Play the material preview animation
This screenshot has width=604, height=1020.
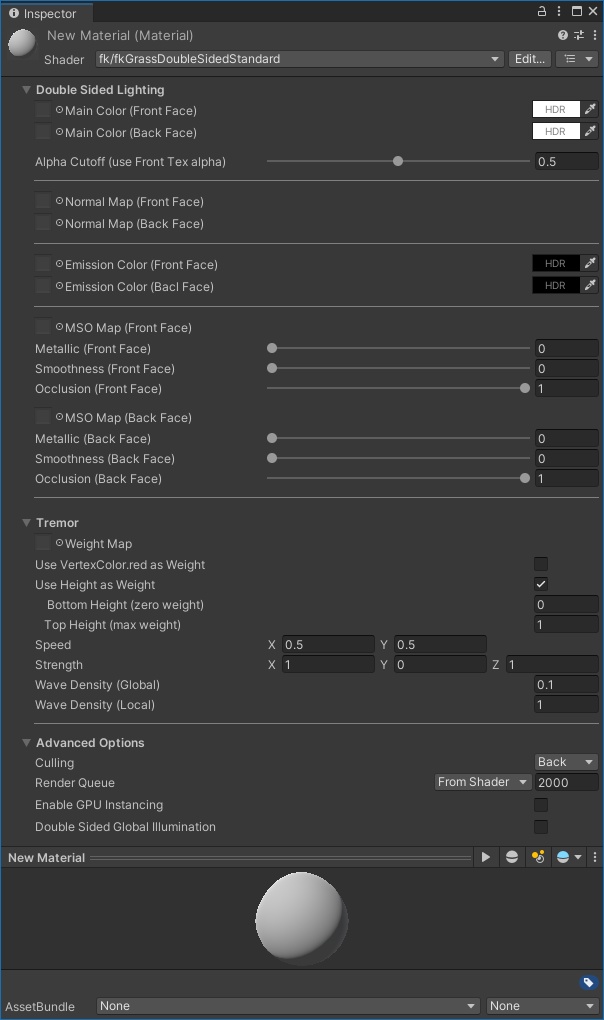(485, 857)
